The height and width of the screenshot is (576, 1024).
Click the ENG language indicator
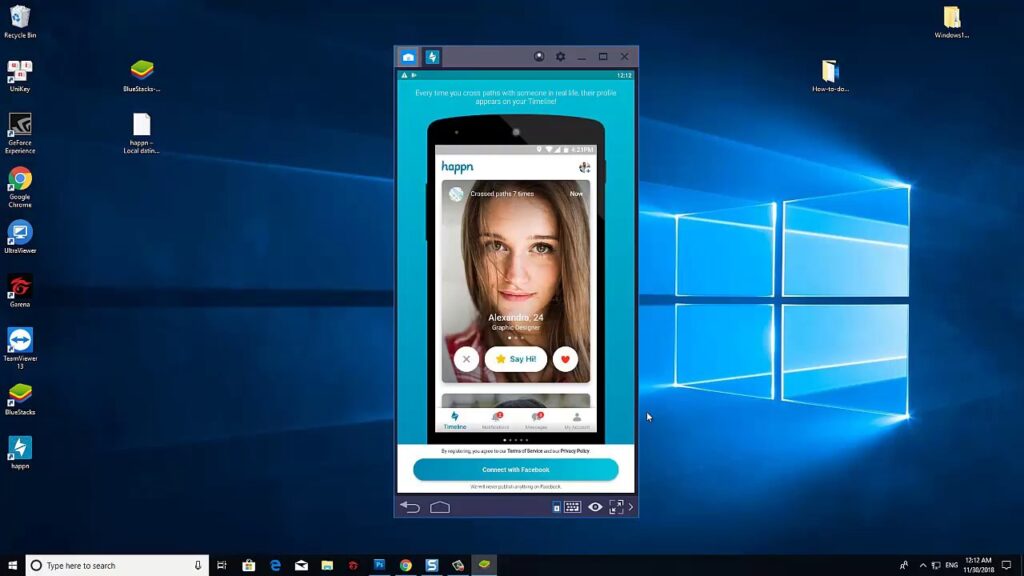coord(952,566)
